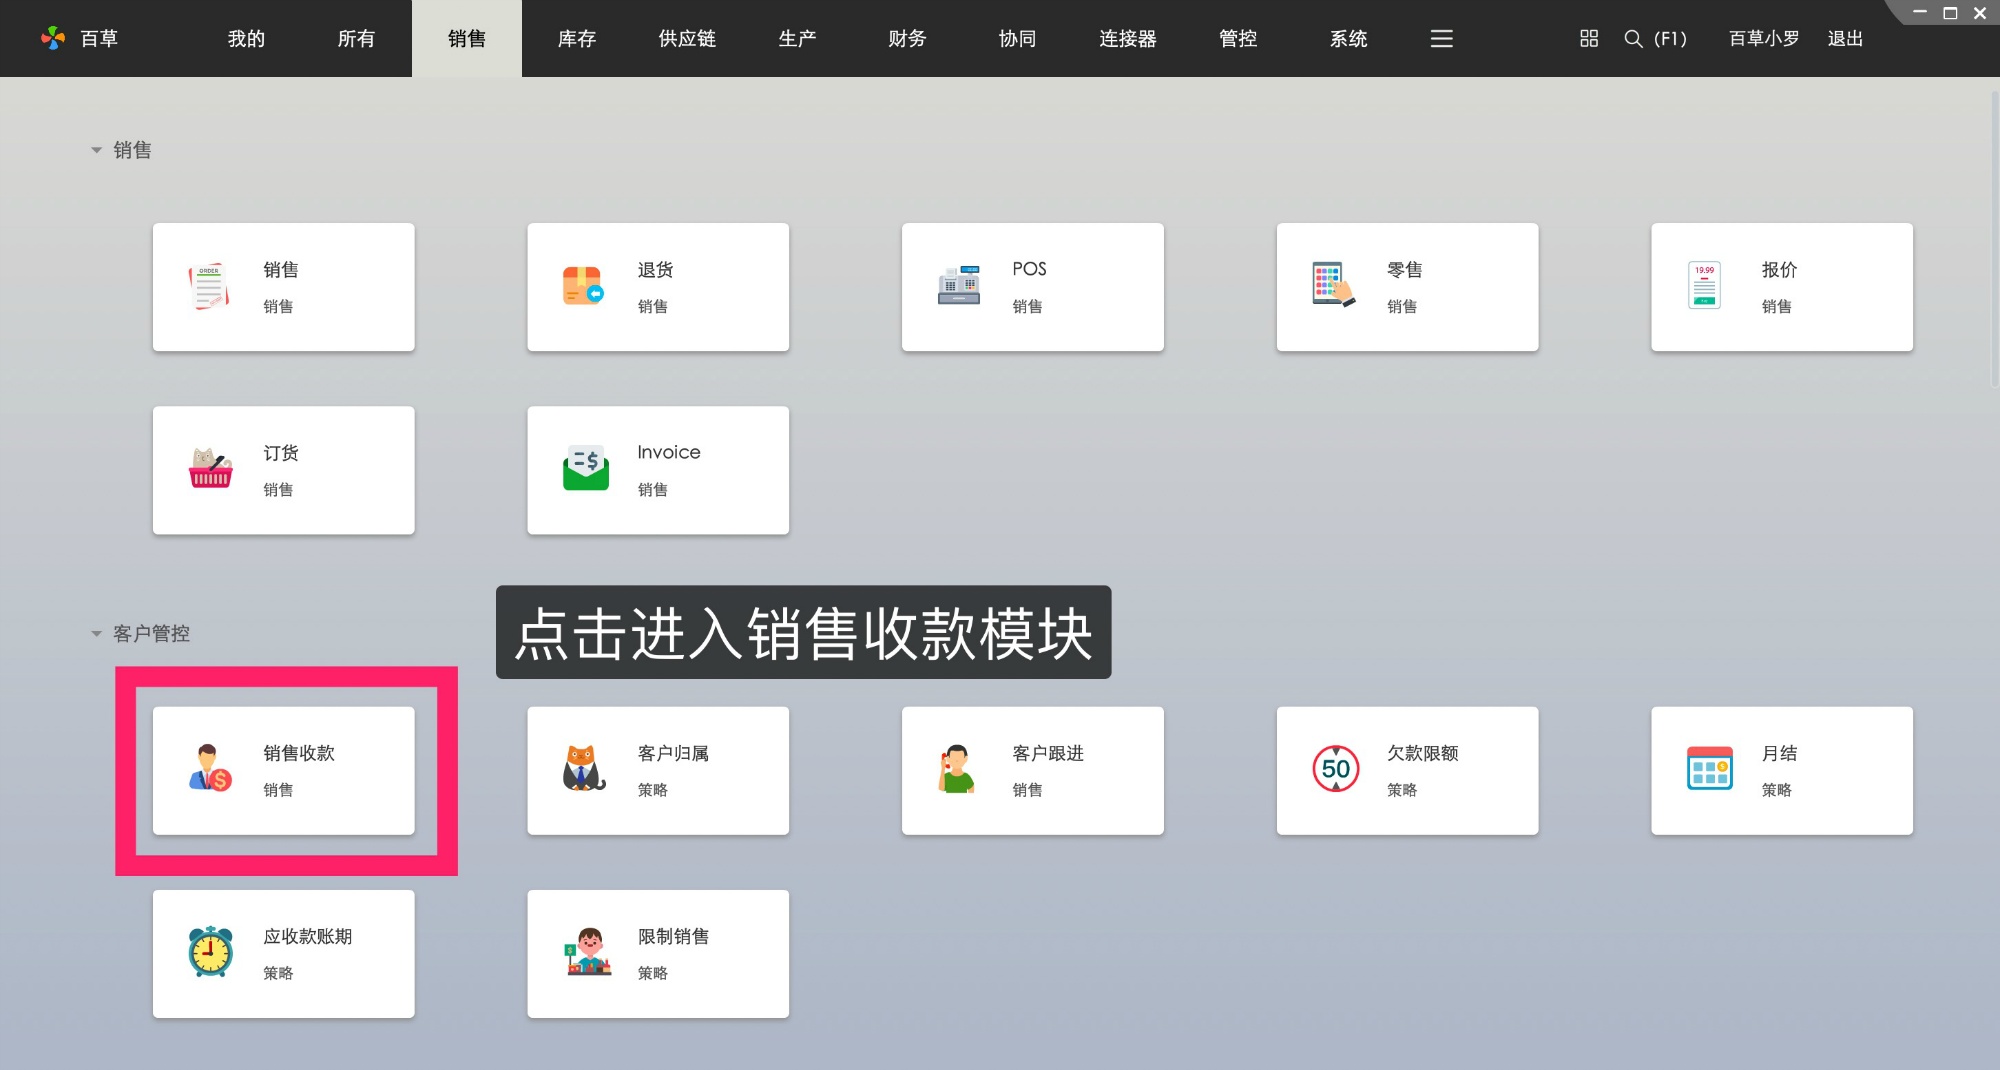Collapse the 客户管控 section

click(97, 633)
